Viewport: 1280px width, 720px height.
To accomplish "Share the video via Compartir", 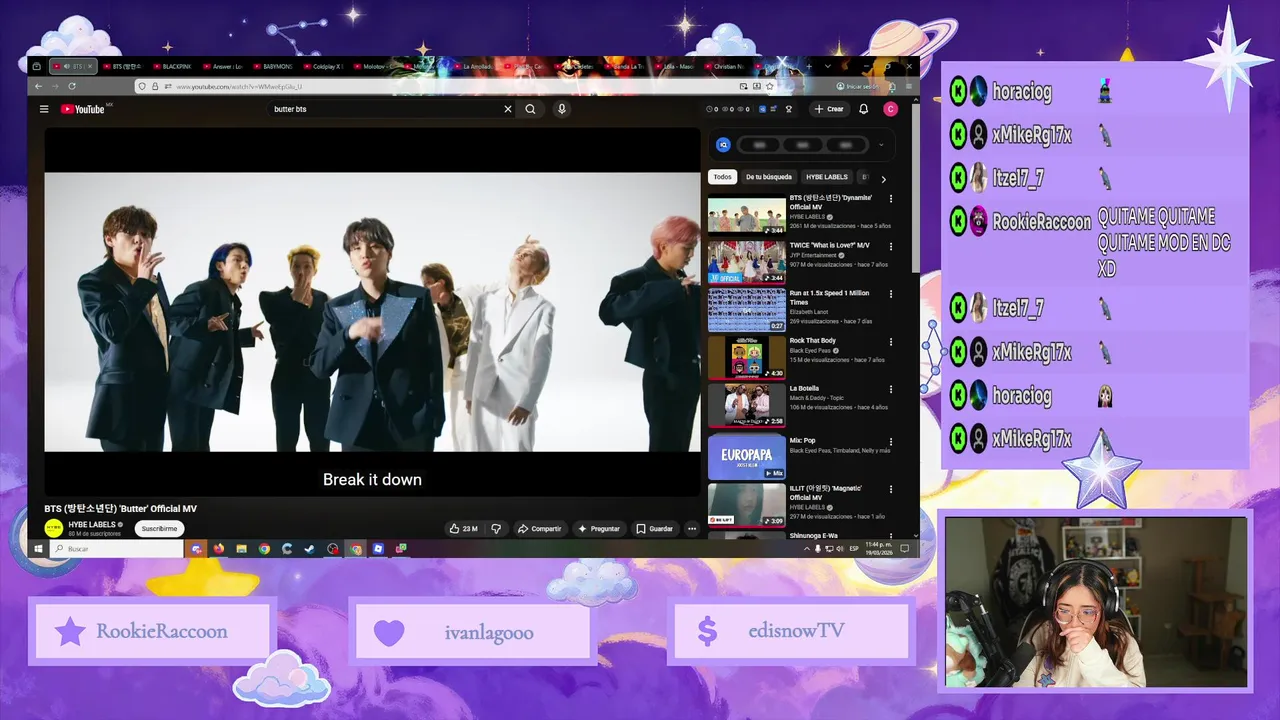I will click(539, 529).
